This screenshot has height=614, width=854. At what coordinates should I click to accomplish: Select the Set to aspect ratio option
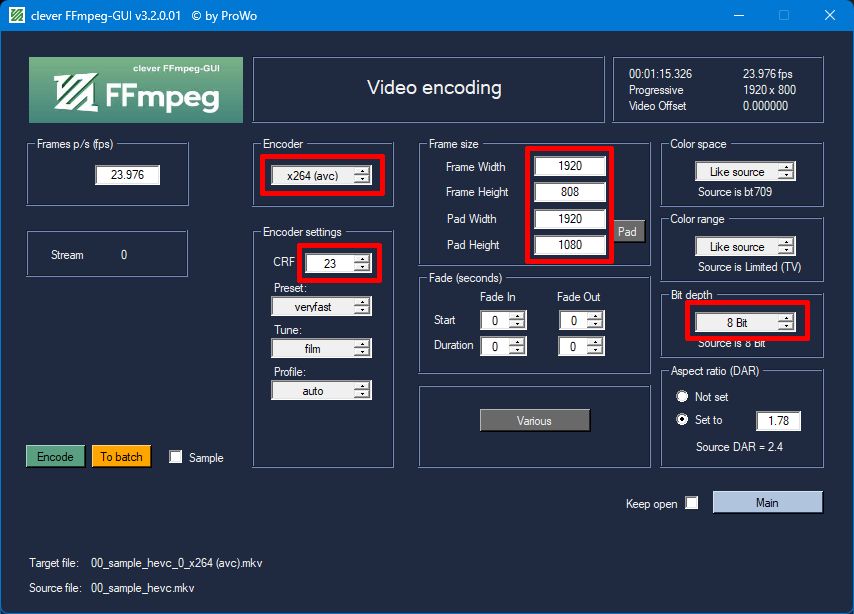(x=682, y=420)
